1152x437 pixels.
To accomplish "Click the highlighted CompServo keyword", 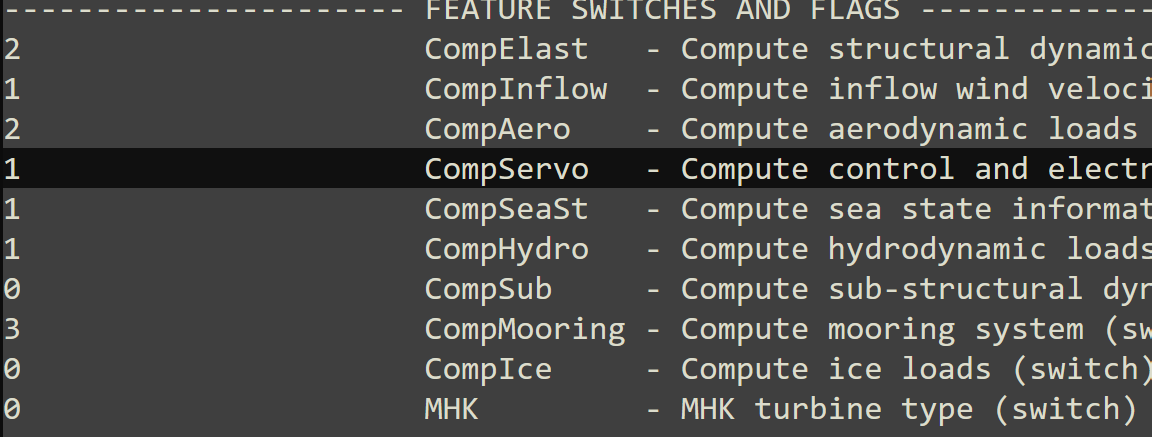I will point(506,169).
